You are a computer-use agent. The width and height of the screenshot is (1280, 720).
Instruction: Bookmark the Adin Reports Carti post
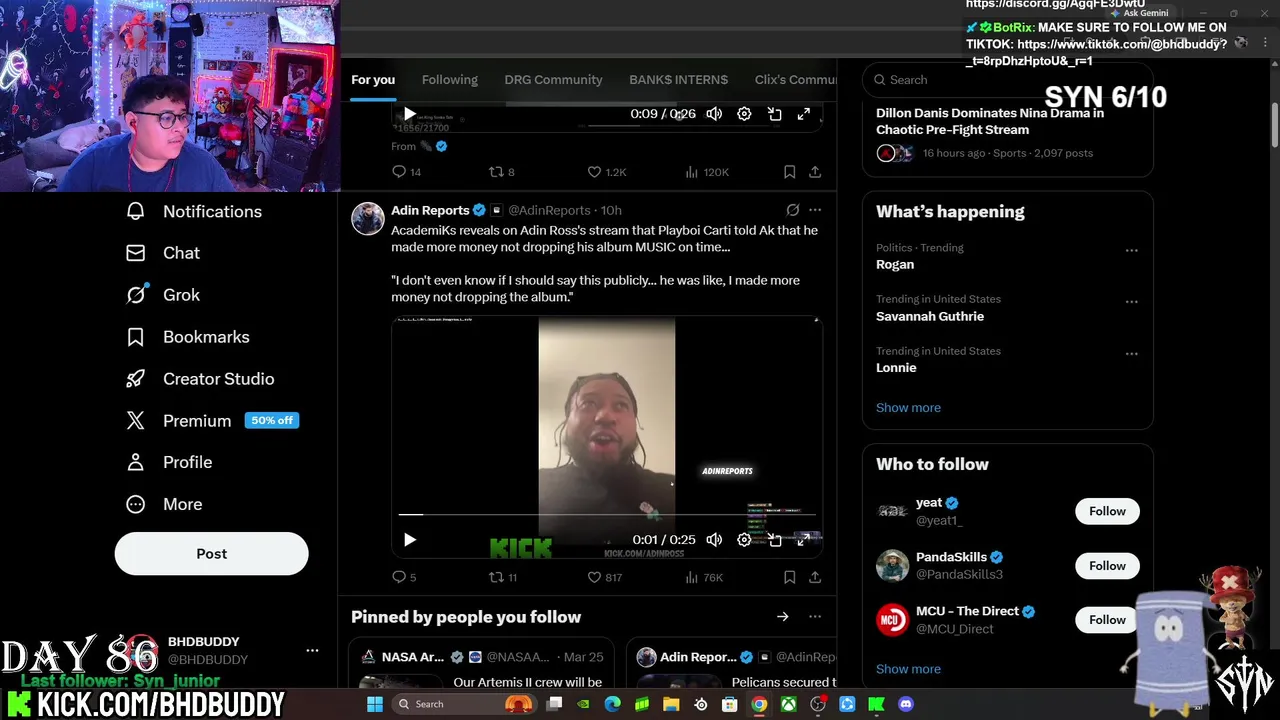[789, 577]
